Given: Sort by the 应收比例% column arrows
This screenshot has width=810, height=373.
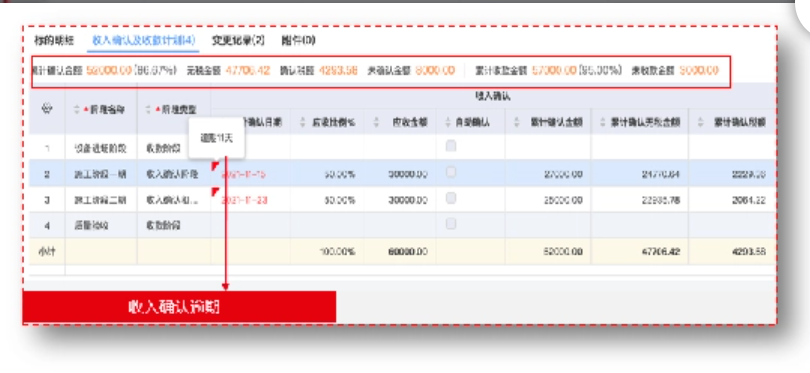Looking at the screenshot, I should (x=304, y=122).
